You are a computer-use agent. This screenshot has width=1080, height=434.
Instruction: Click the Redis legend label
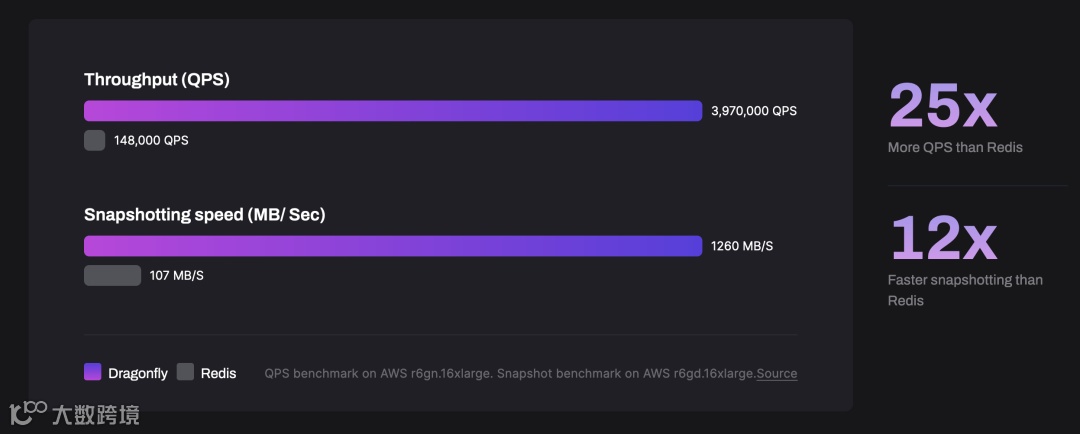[219, 373]
